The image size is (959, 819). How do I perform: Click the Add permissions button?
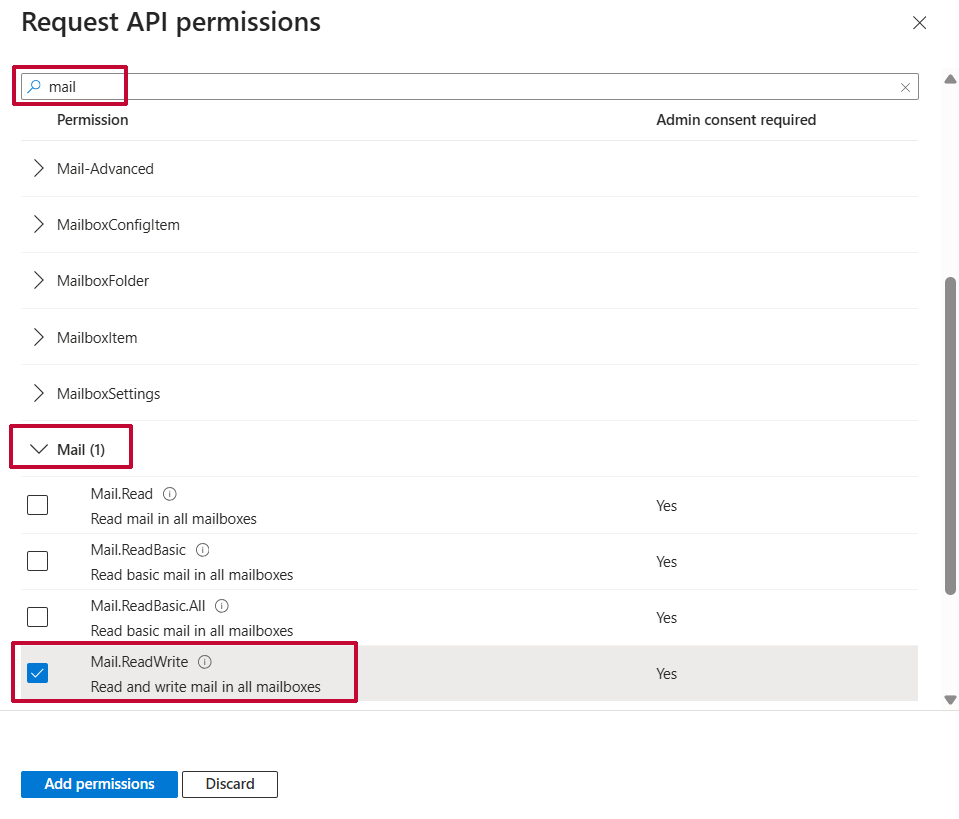[99, 784]
